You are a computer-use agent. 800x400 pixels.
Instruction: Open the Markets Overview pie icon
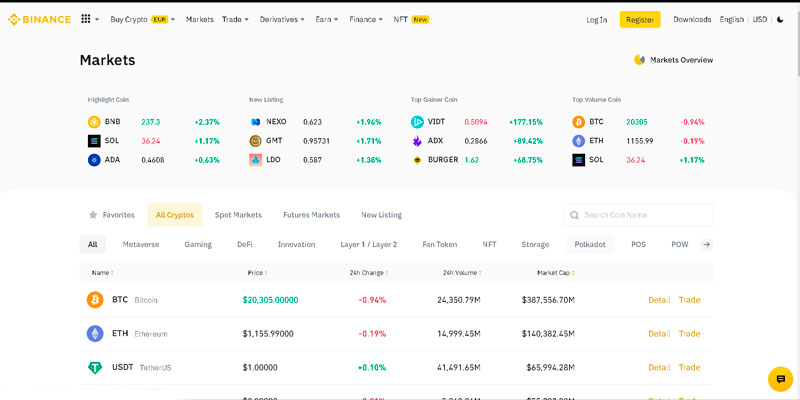coord(639,60)
